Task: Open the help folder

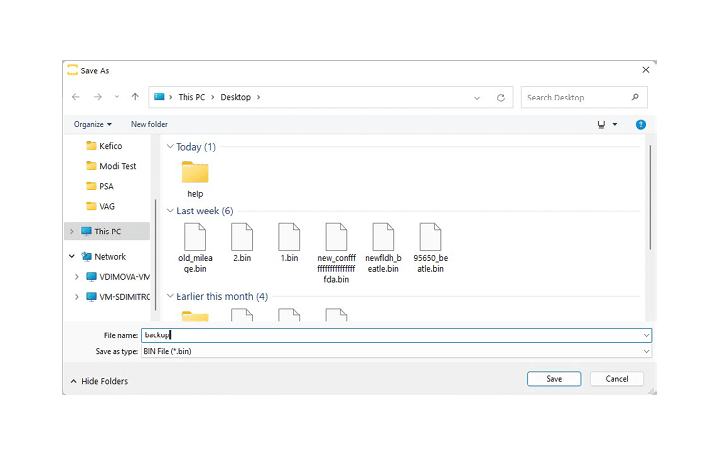Action: point(195,177)
